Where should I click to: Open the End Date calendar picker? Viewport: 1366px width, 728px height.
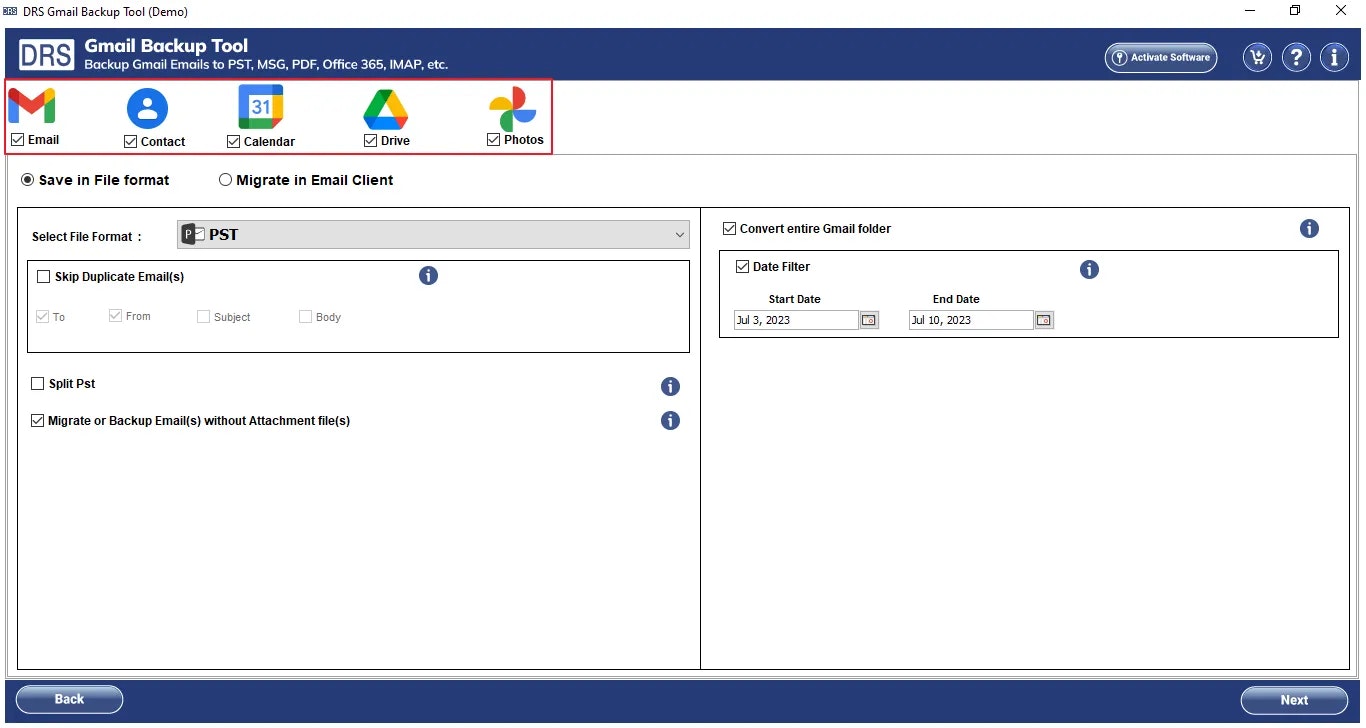coord(1044,320)
